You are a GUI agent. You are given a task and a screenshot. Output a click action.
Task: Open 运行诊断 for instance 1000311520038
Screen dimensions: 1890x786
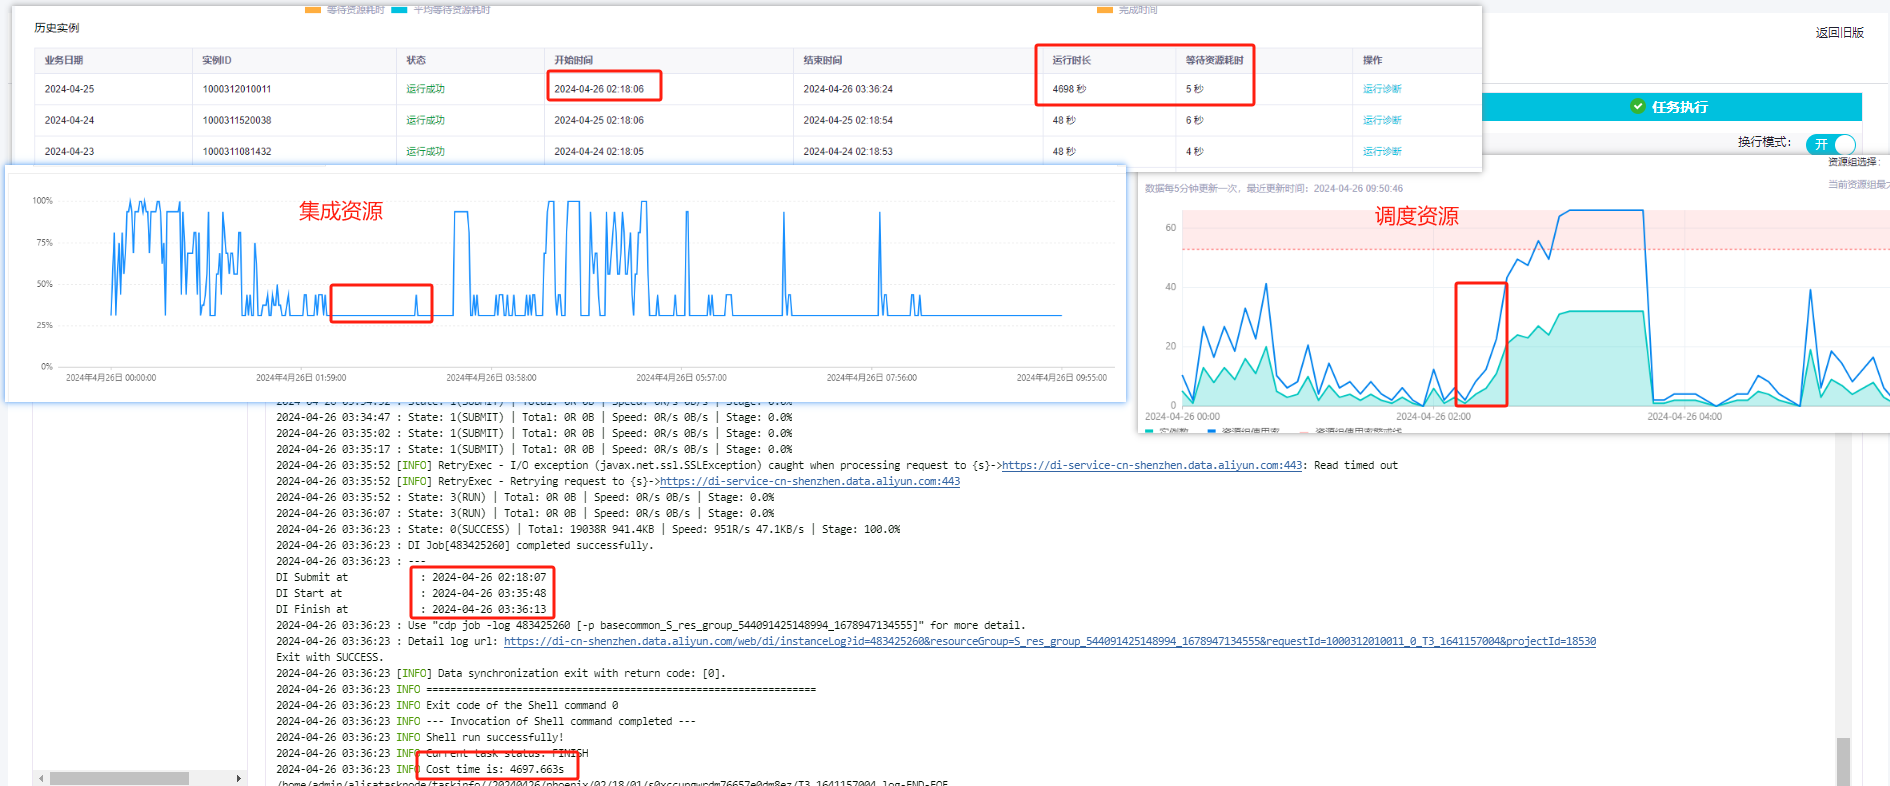1382,120
